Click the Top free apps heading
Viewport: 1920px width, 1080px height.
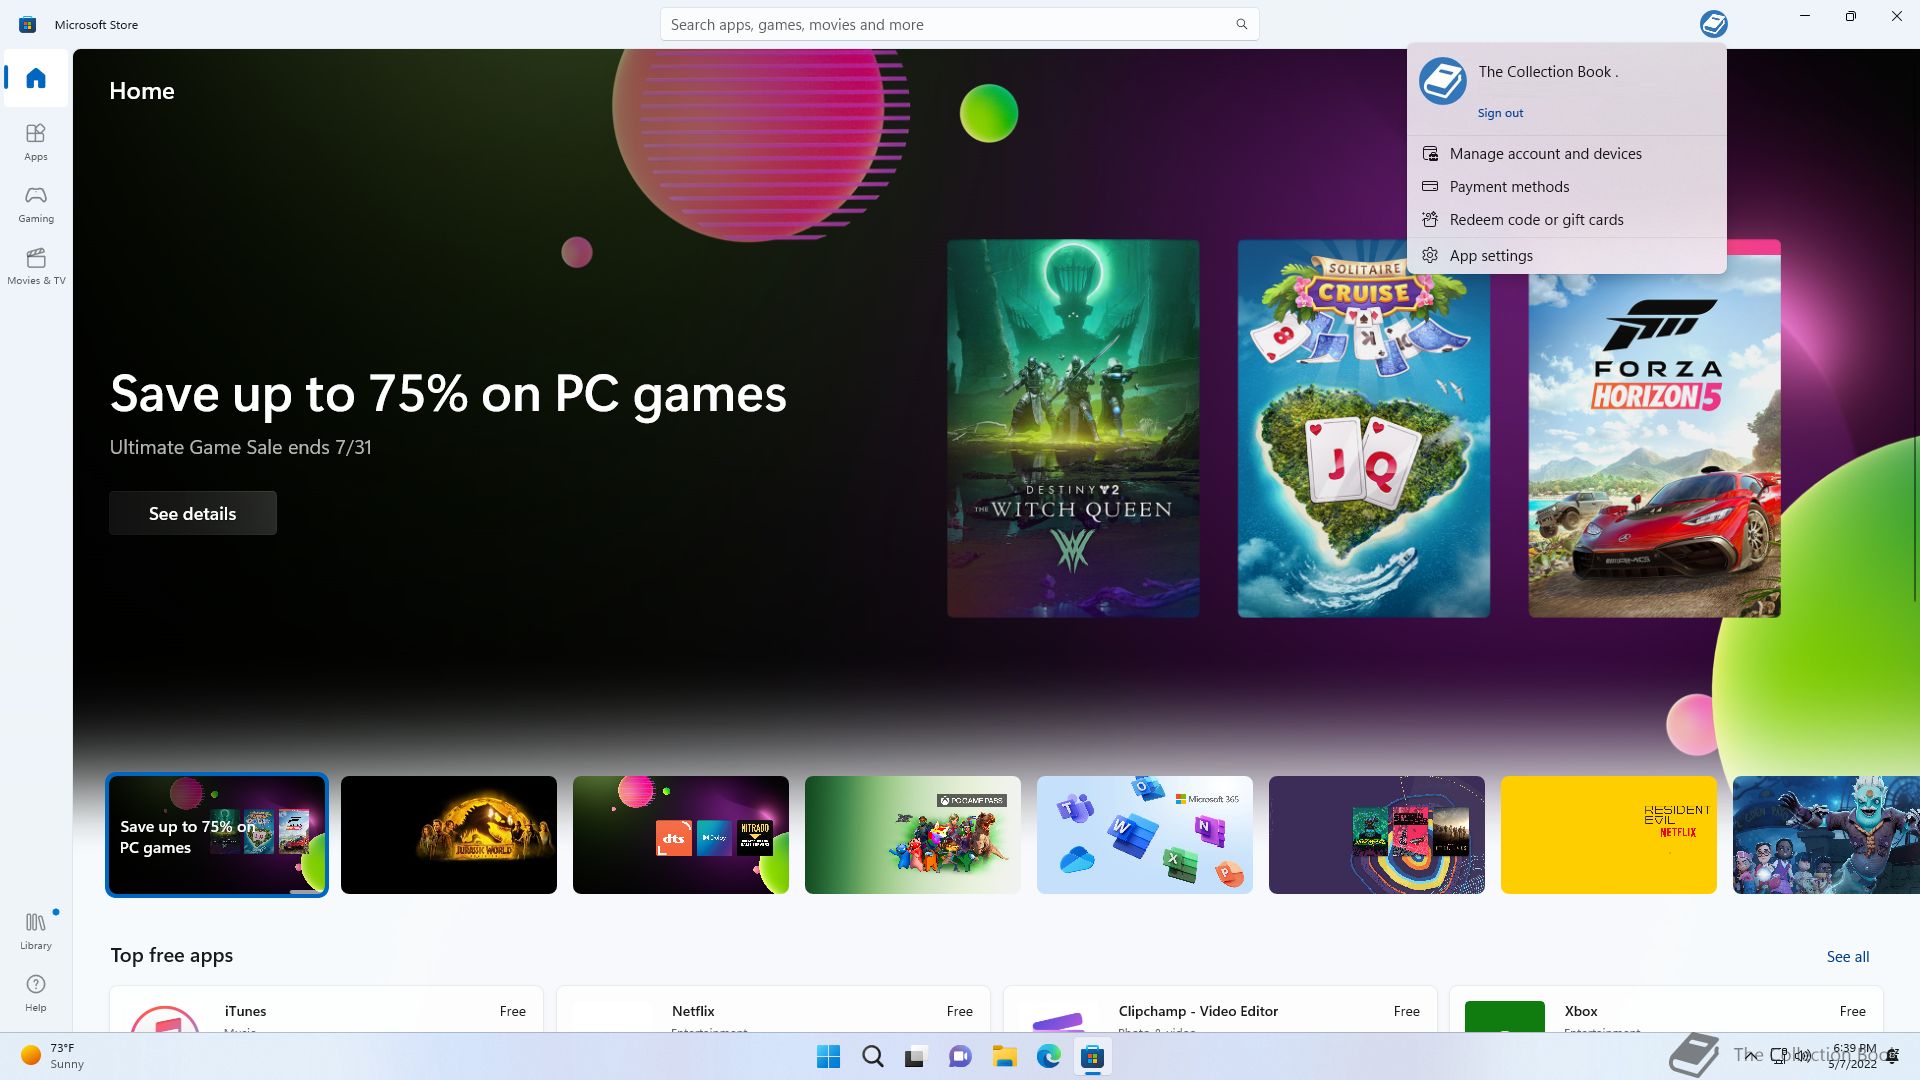[x=172, y=955]
